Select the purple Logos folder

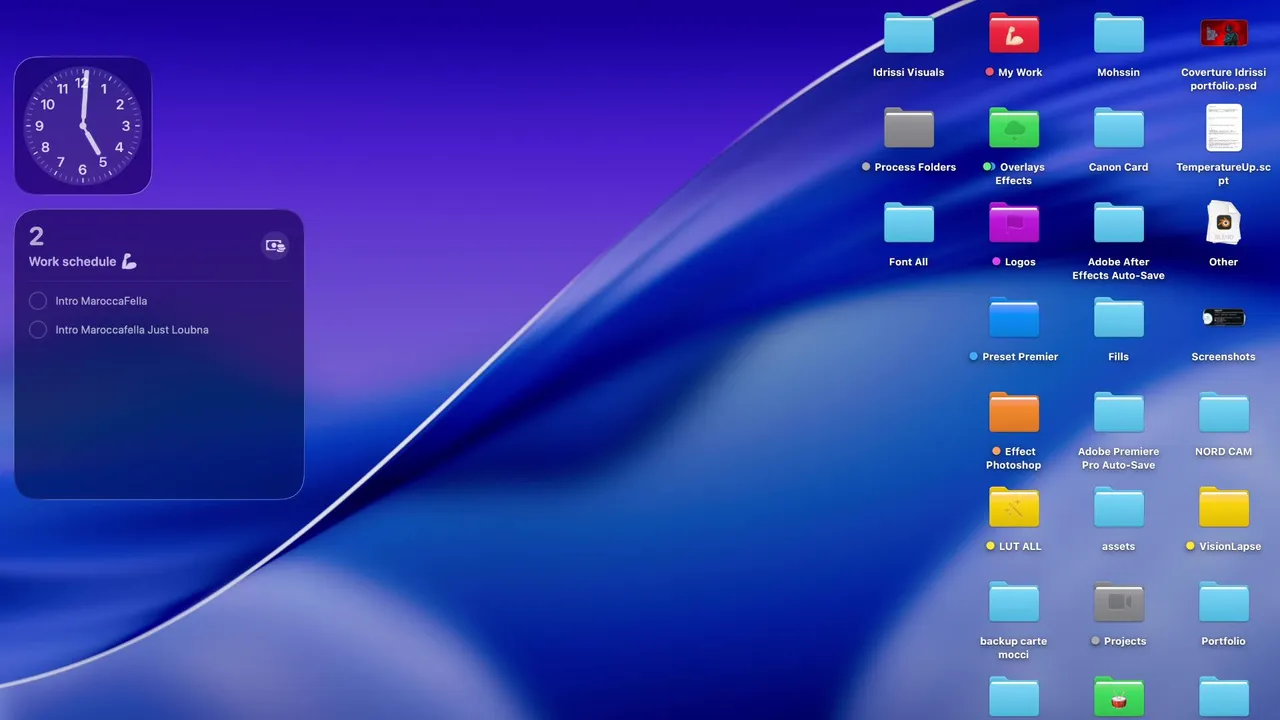(1014, 223)
